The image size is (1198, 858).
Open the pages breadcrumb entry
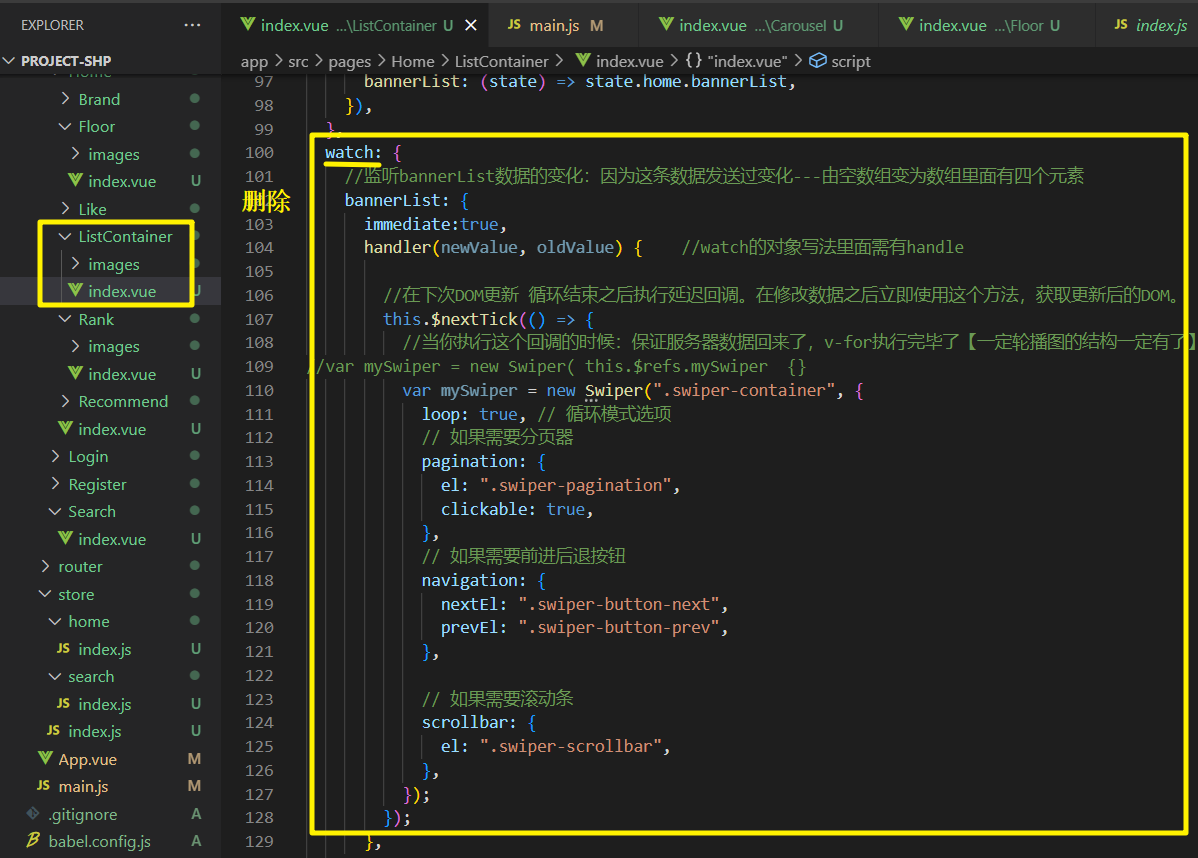tap(350, 61)
